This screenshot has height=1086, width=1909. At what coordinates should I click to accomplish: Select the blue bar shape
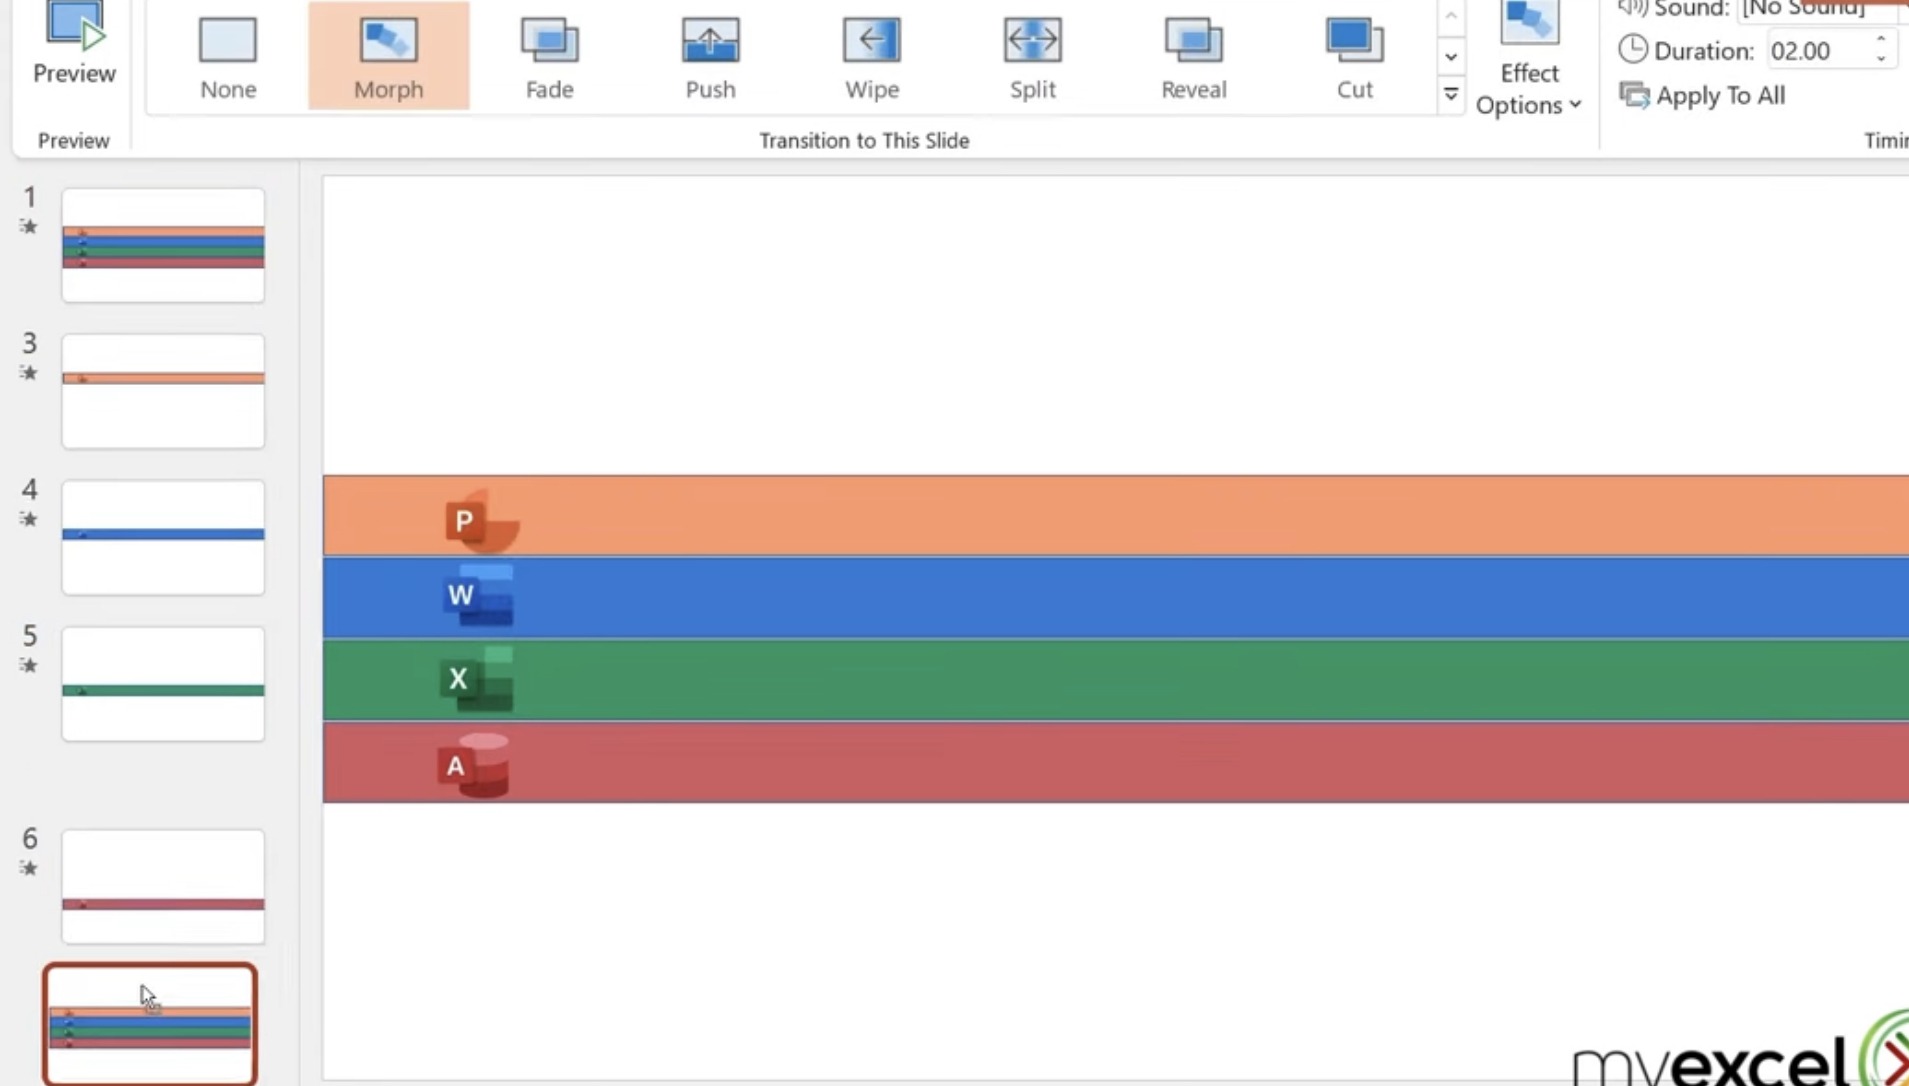pos(1116,598)
